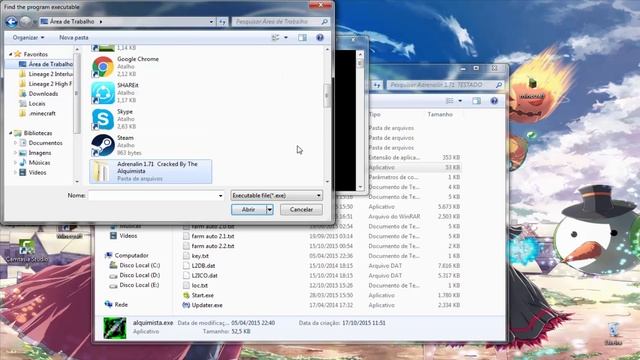Open the Nome field dropdown arrow
This screenshot has width=640, height=360.
pos(220,196)
